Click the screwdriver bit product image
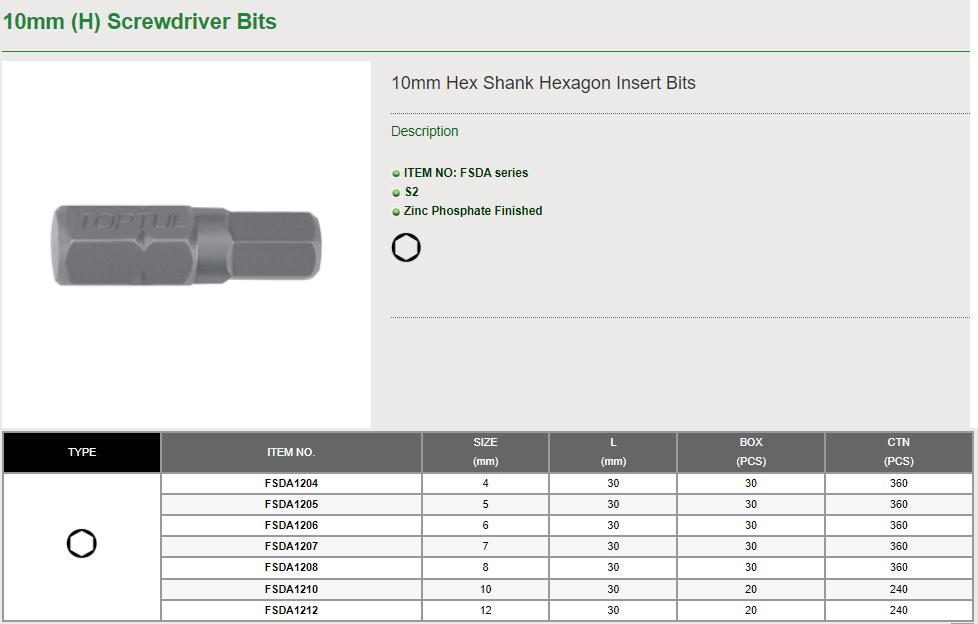 pyautogui.click(x=187, y=245)
